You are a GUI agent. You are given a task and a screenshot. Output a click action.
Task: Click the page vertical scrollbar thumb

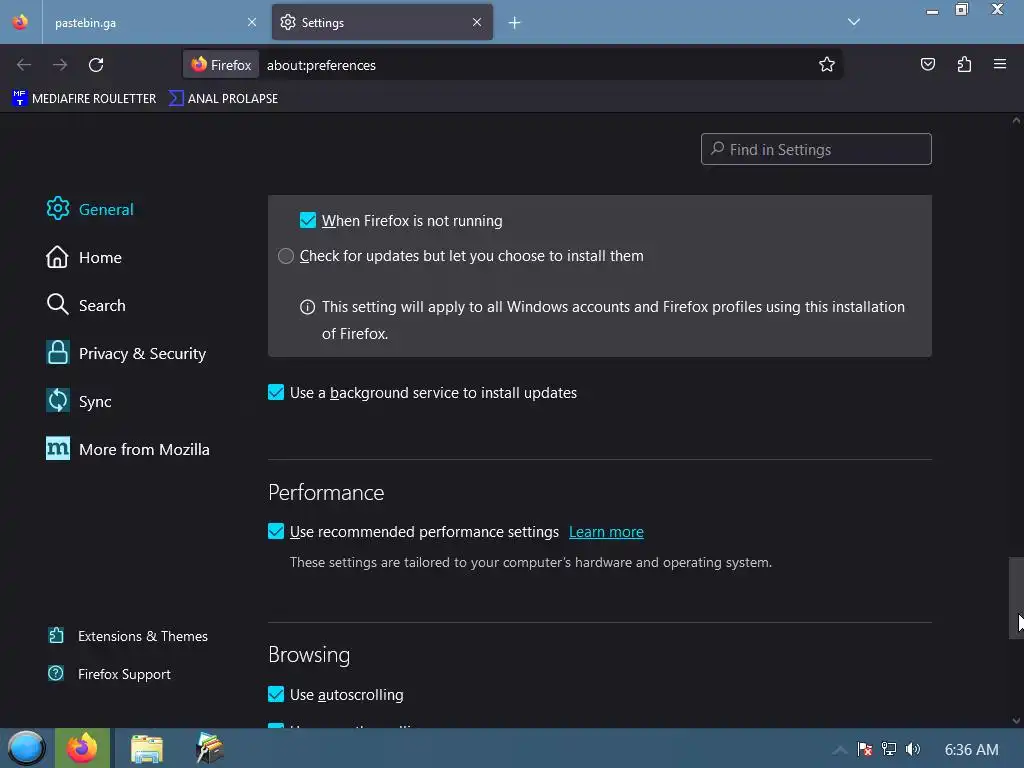pos(1016,598)
